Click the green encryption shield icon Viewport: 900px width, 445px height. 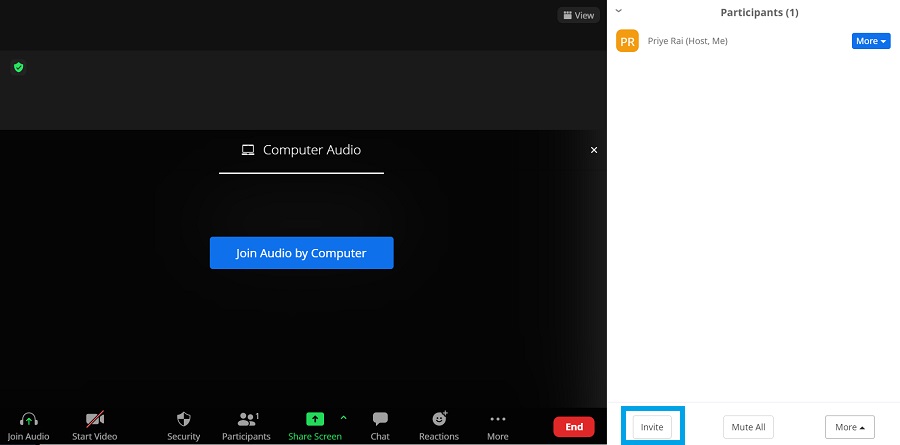tap(18, 67)
